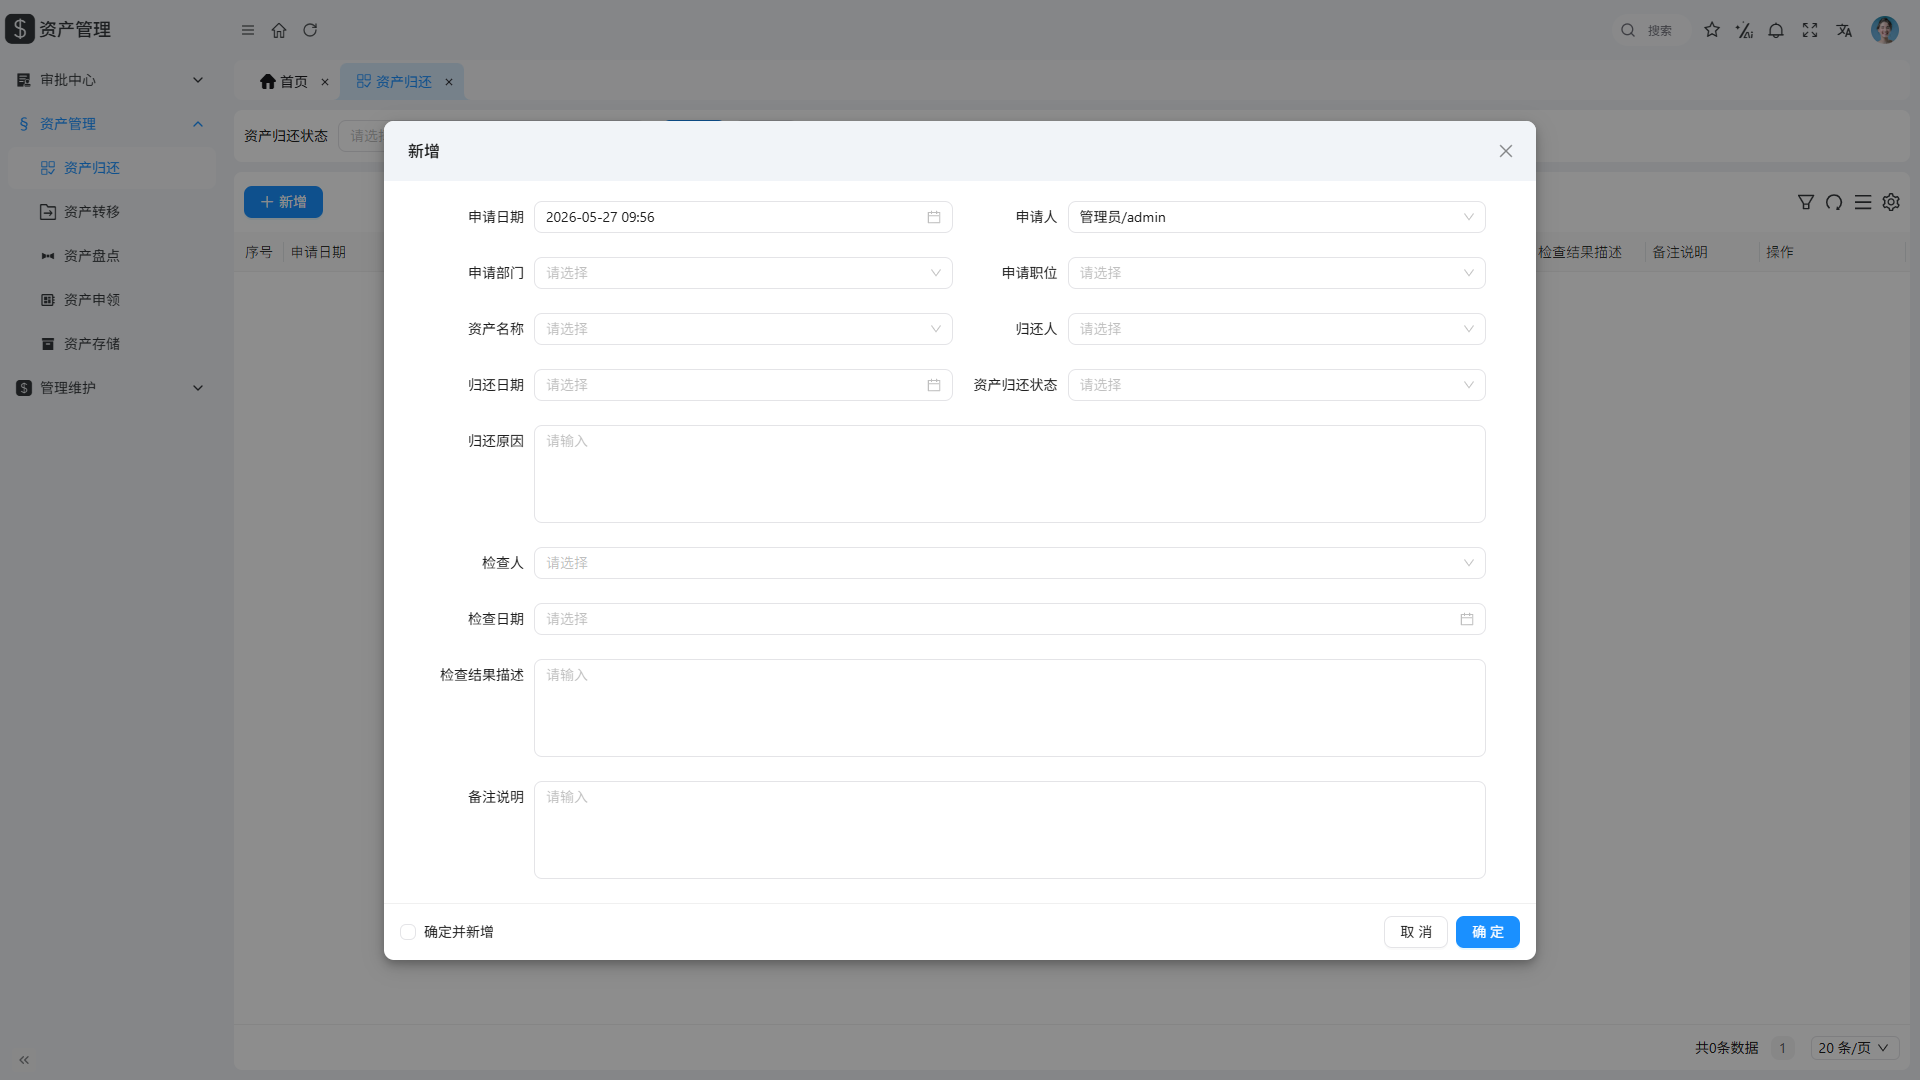The width and height of the screenshot is (1920, 1080).
Task: Open the 检查人 dropdown
Action: pyautogui.click(x=1009, y=563)
